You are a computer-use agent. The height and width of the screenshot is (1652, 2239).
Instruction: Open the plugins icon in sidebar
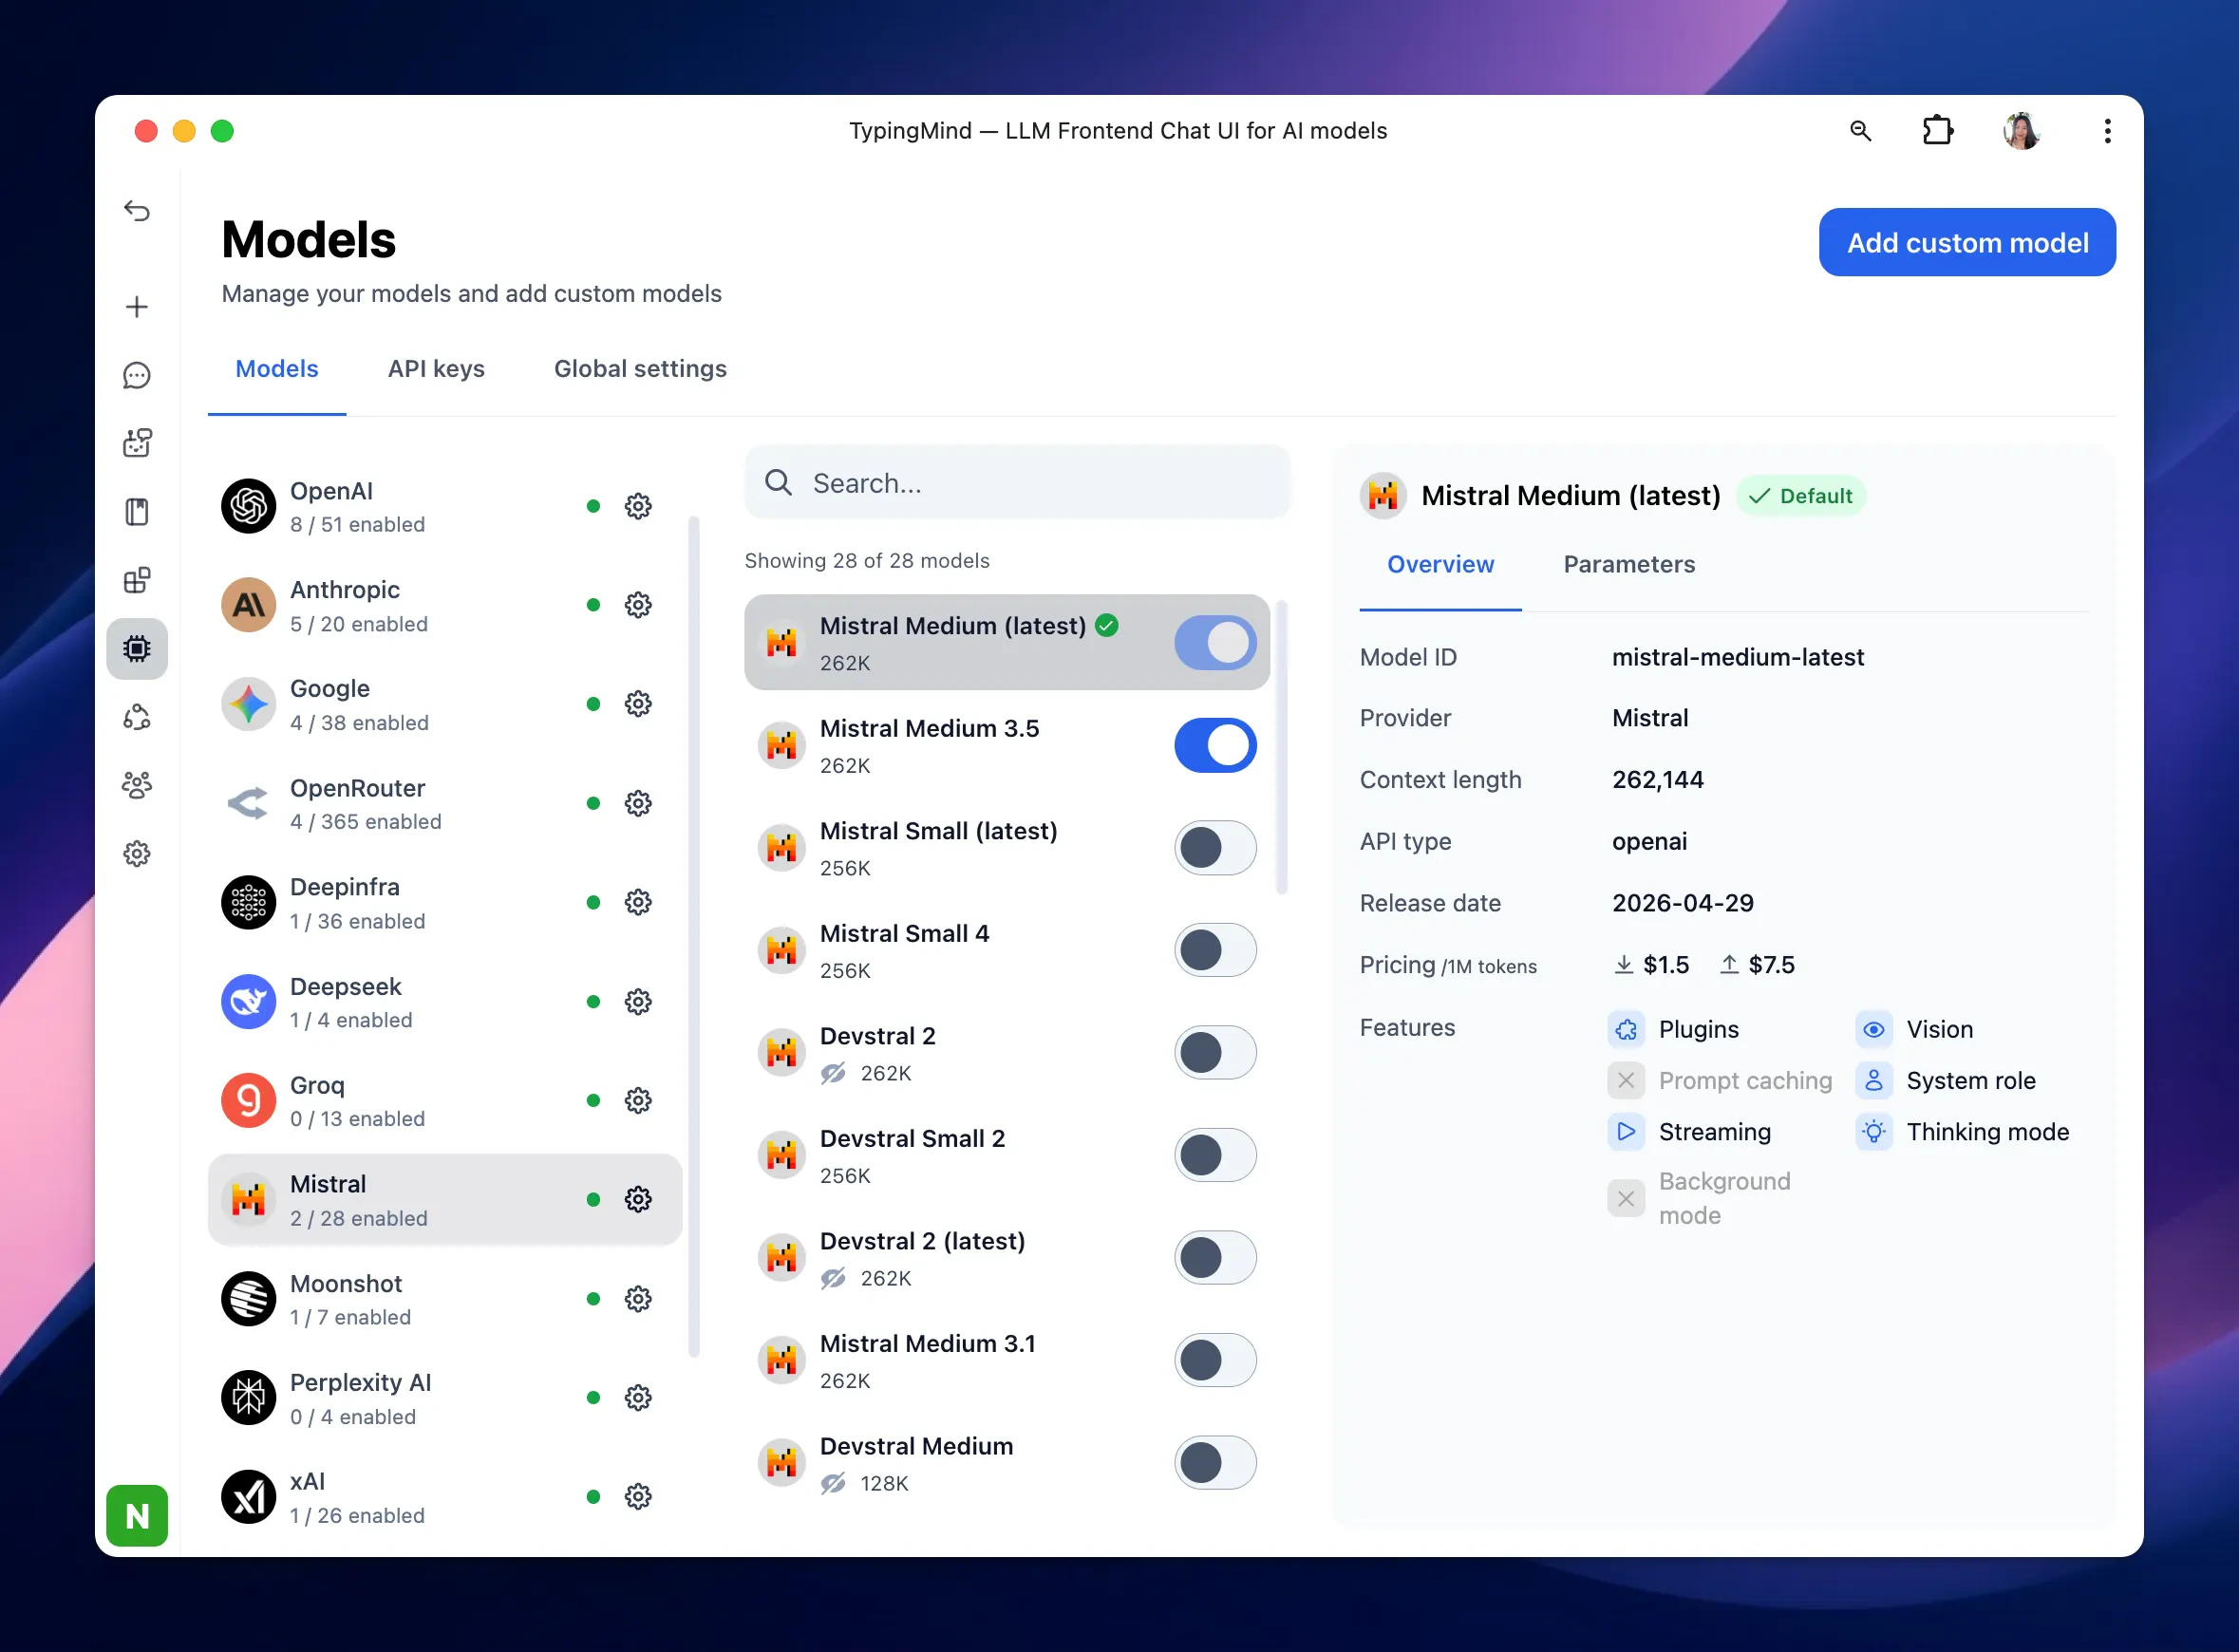[137, 580]
